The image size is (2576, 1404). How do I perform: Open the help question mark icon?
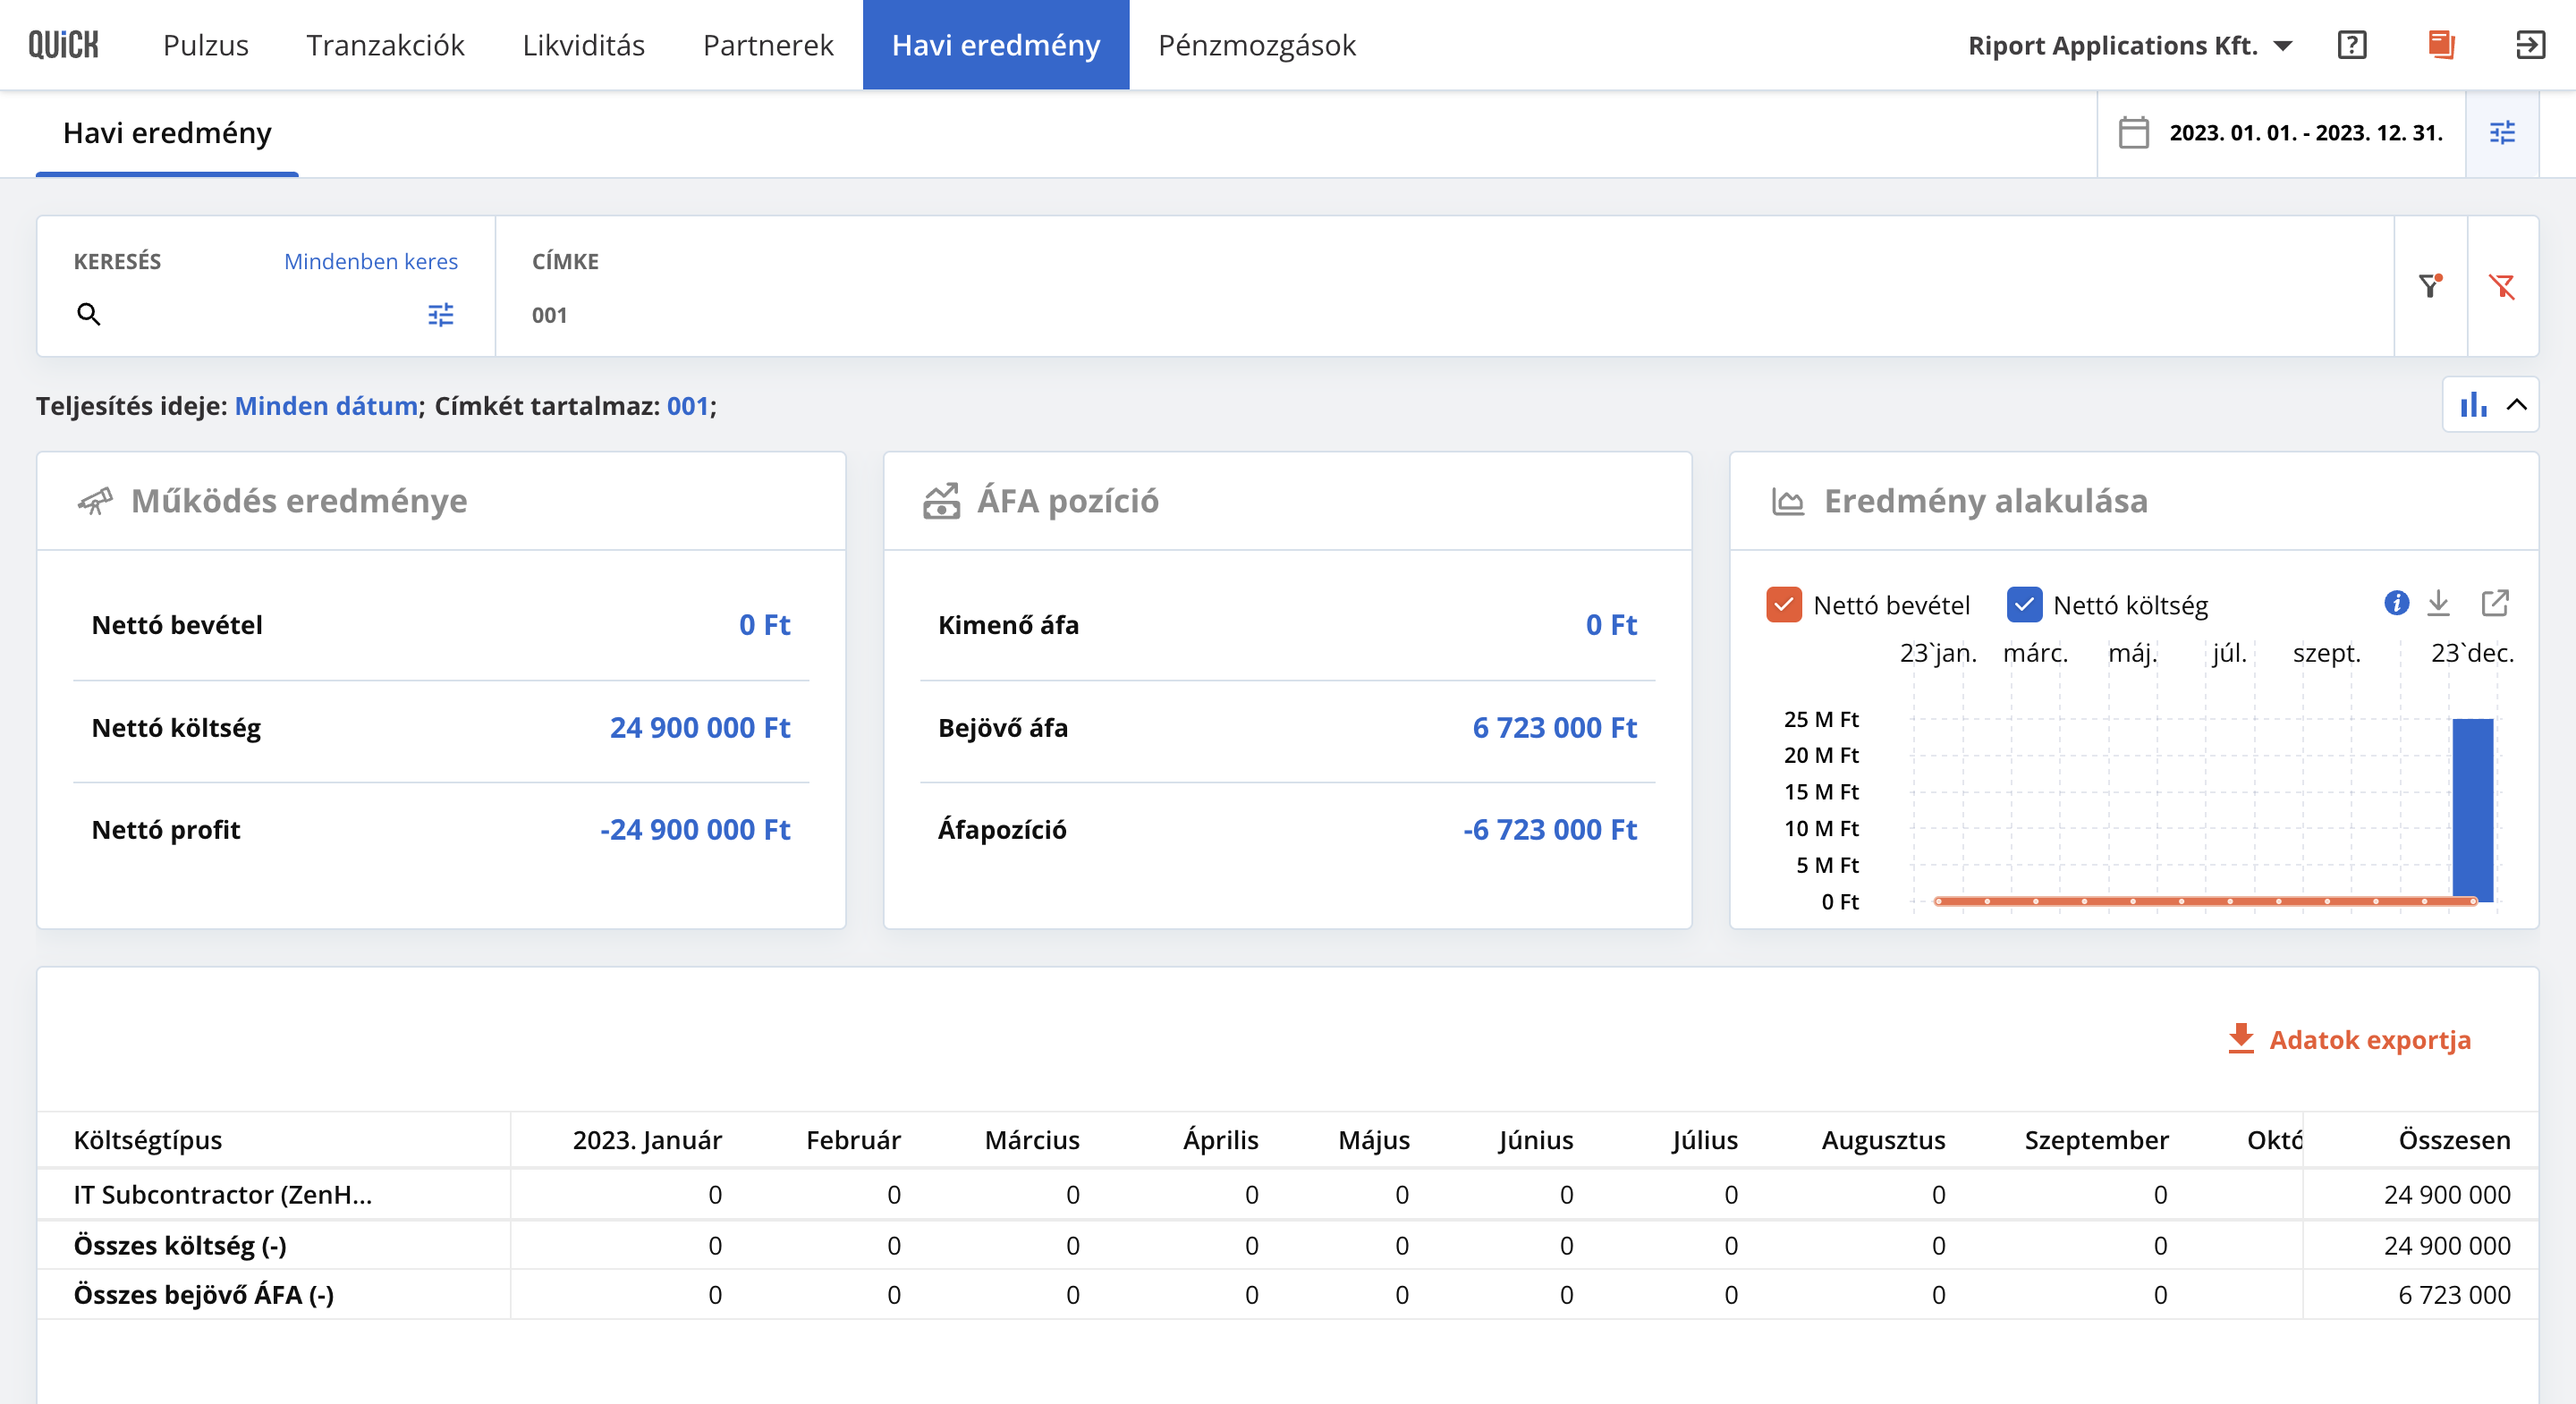click(x=2352, y=45)
